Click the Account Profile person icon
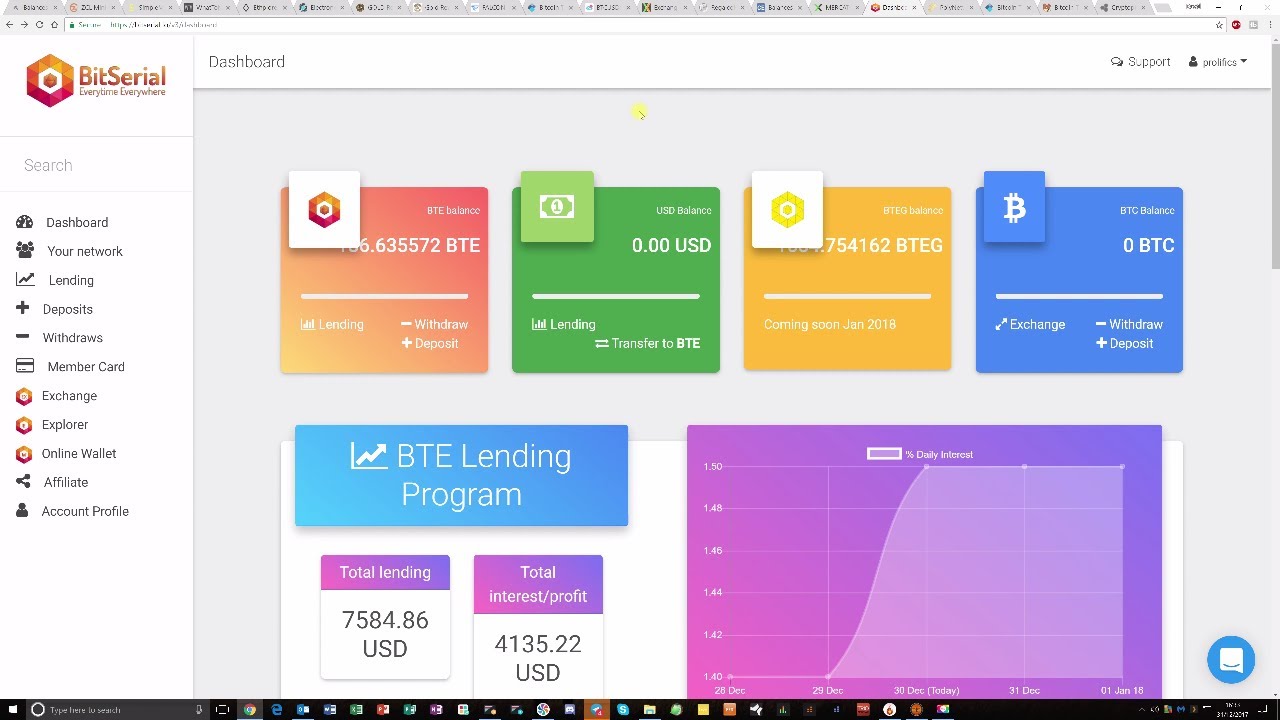Screen dimensions: 1280x720 click(x=22, y=511)
